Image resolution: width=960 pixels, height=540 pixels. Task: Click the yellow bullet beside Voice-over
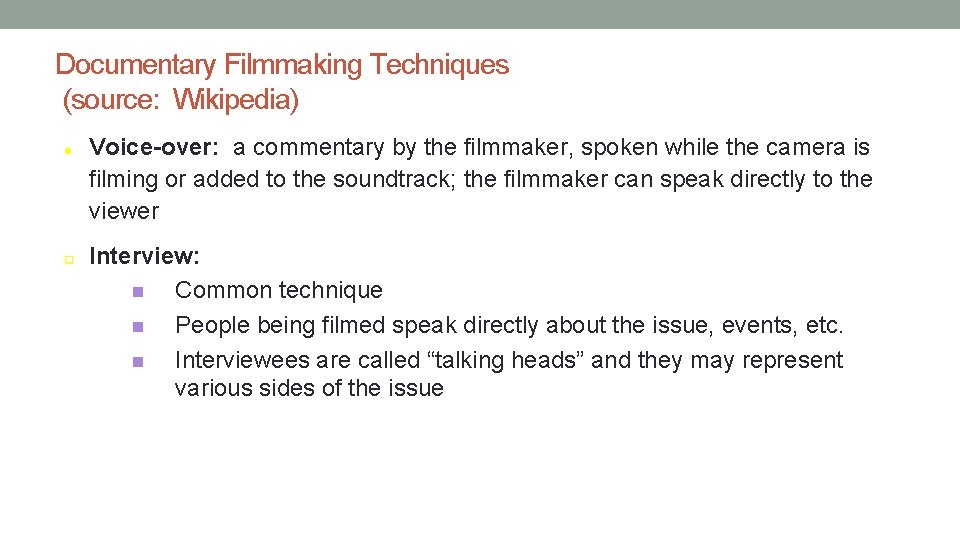[68, 150]
